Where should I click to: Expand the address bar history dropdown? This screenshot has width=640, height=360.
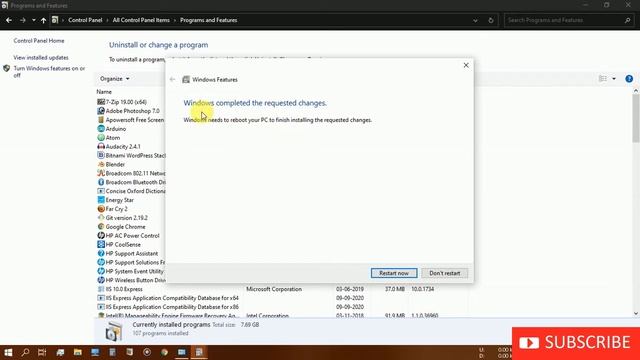point(475,20)
